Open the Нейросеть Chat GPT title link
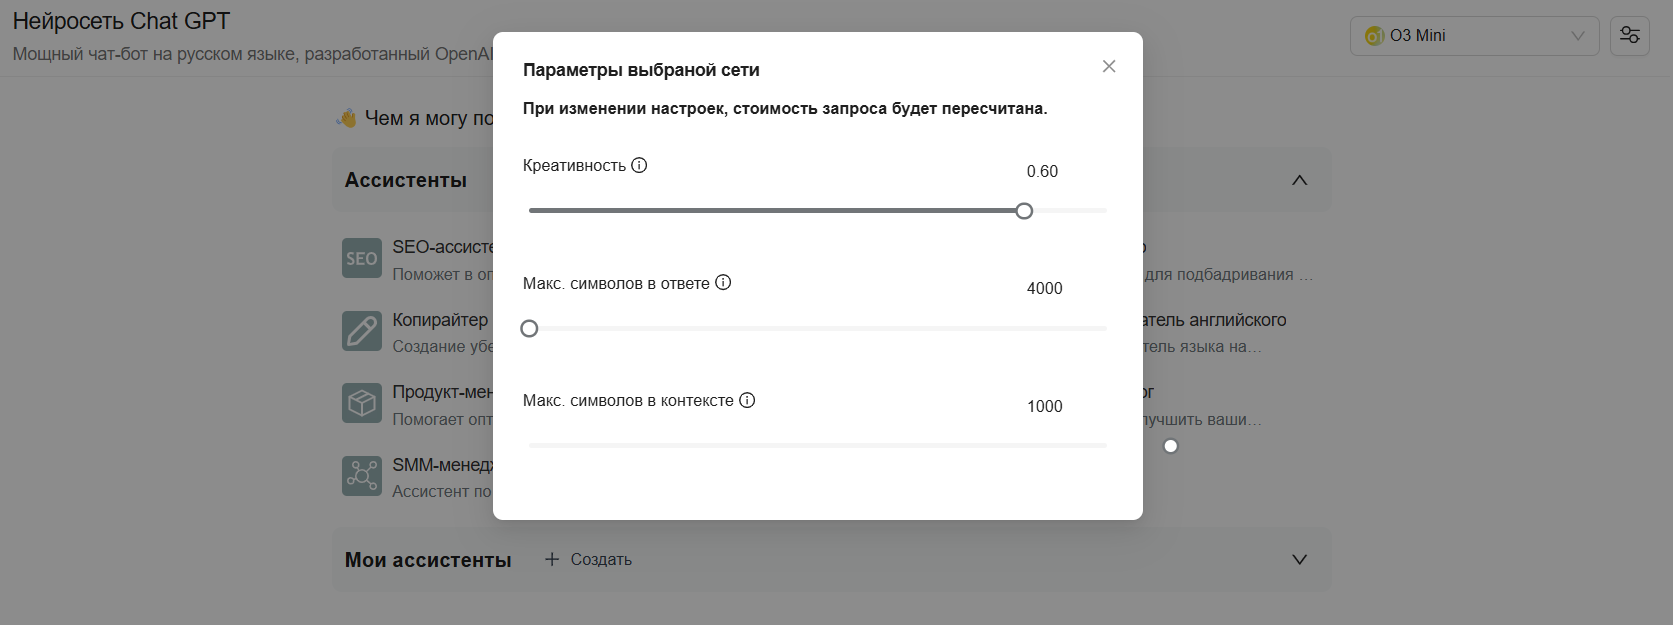This screenshot has height=625, width=1673. [x=122, y=19]
